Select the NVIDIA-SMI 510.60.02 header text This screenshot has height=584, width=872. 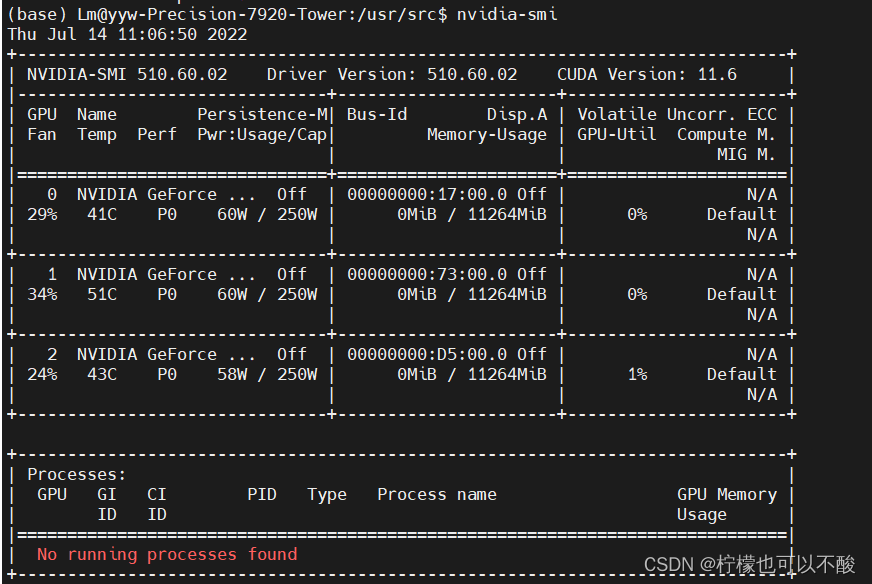(127, 74)
